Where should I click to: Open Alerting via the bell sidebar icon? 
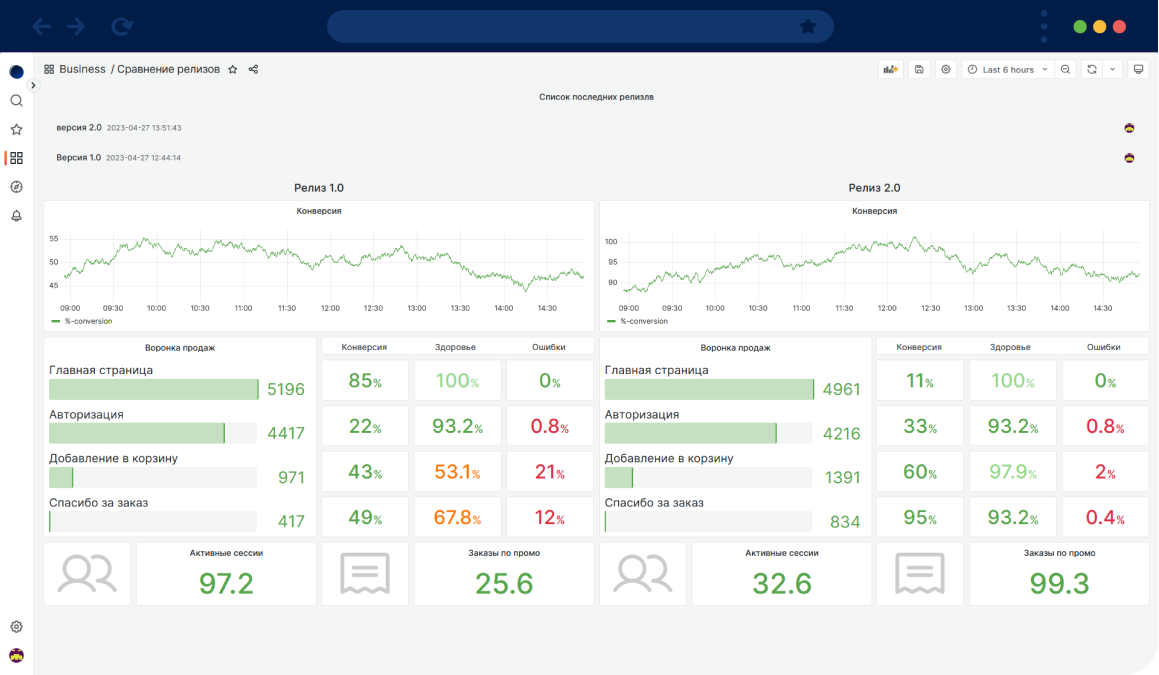pyautogui.click(x=16, y=214)
